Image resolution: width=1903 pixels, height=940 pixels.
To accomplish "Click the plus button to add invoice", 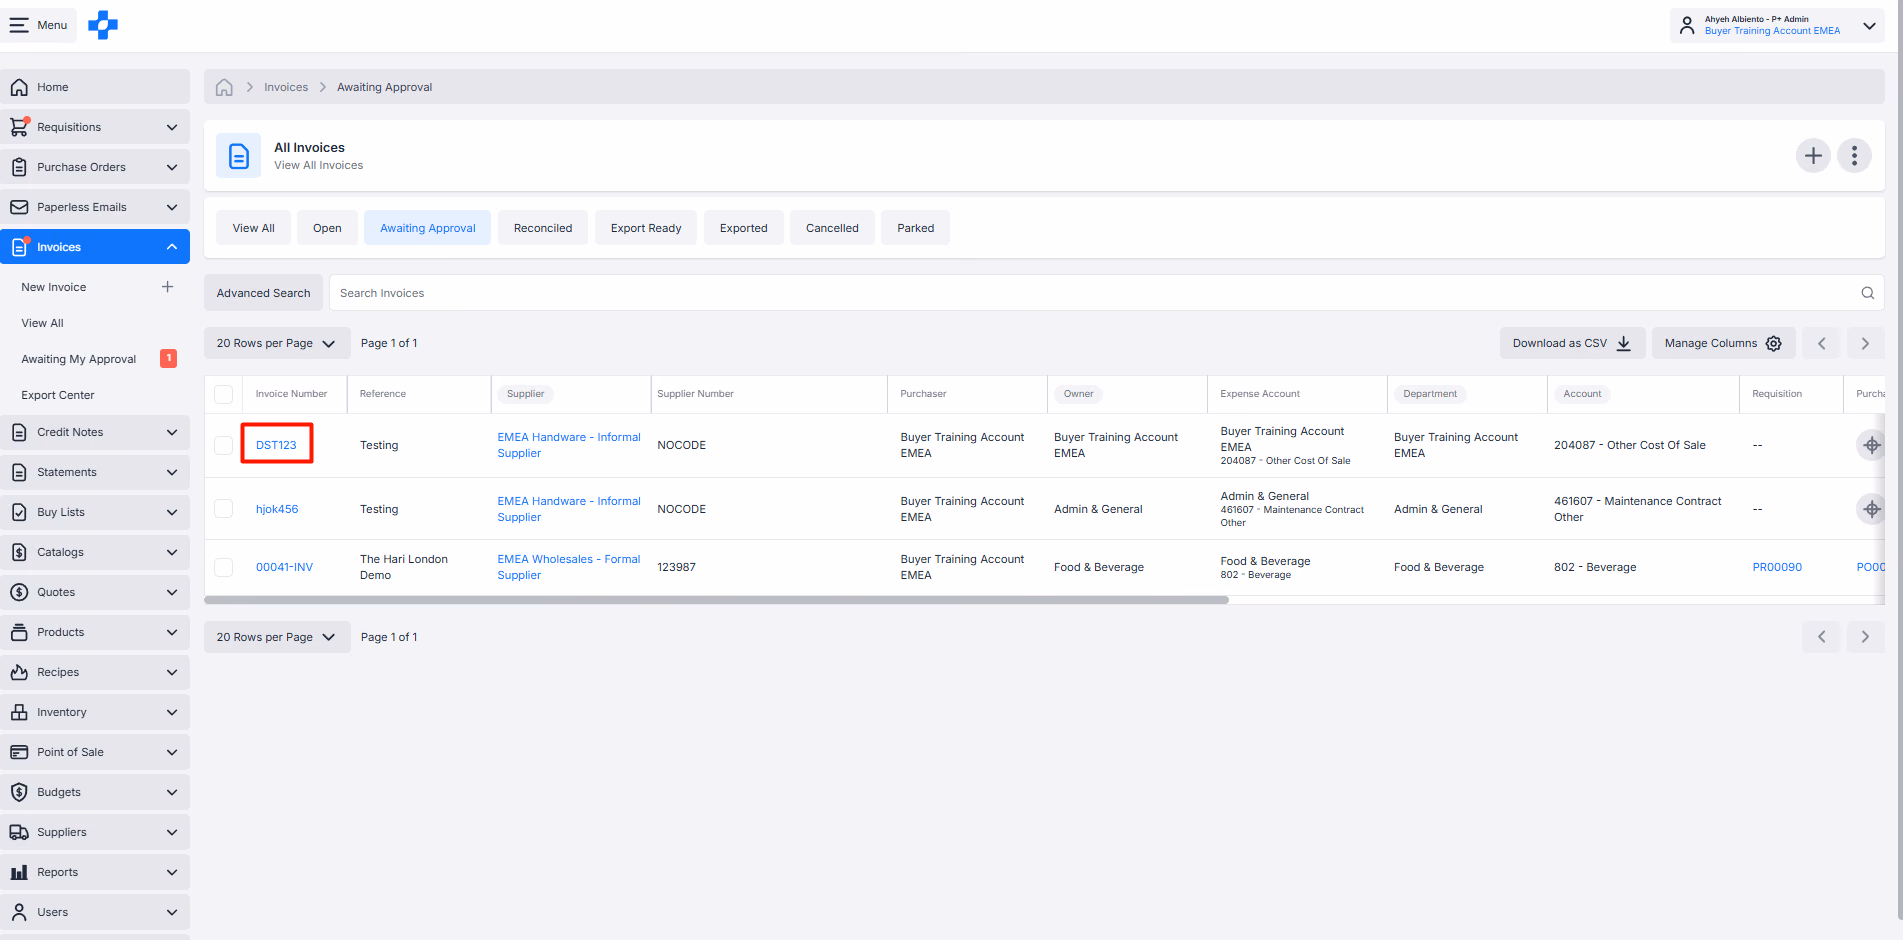I will coord(1813,155).
